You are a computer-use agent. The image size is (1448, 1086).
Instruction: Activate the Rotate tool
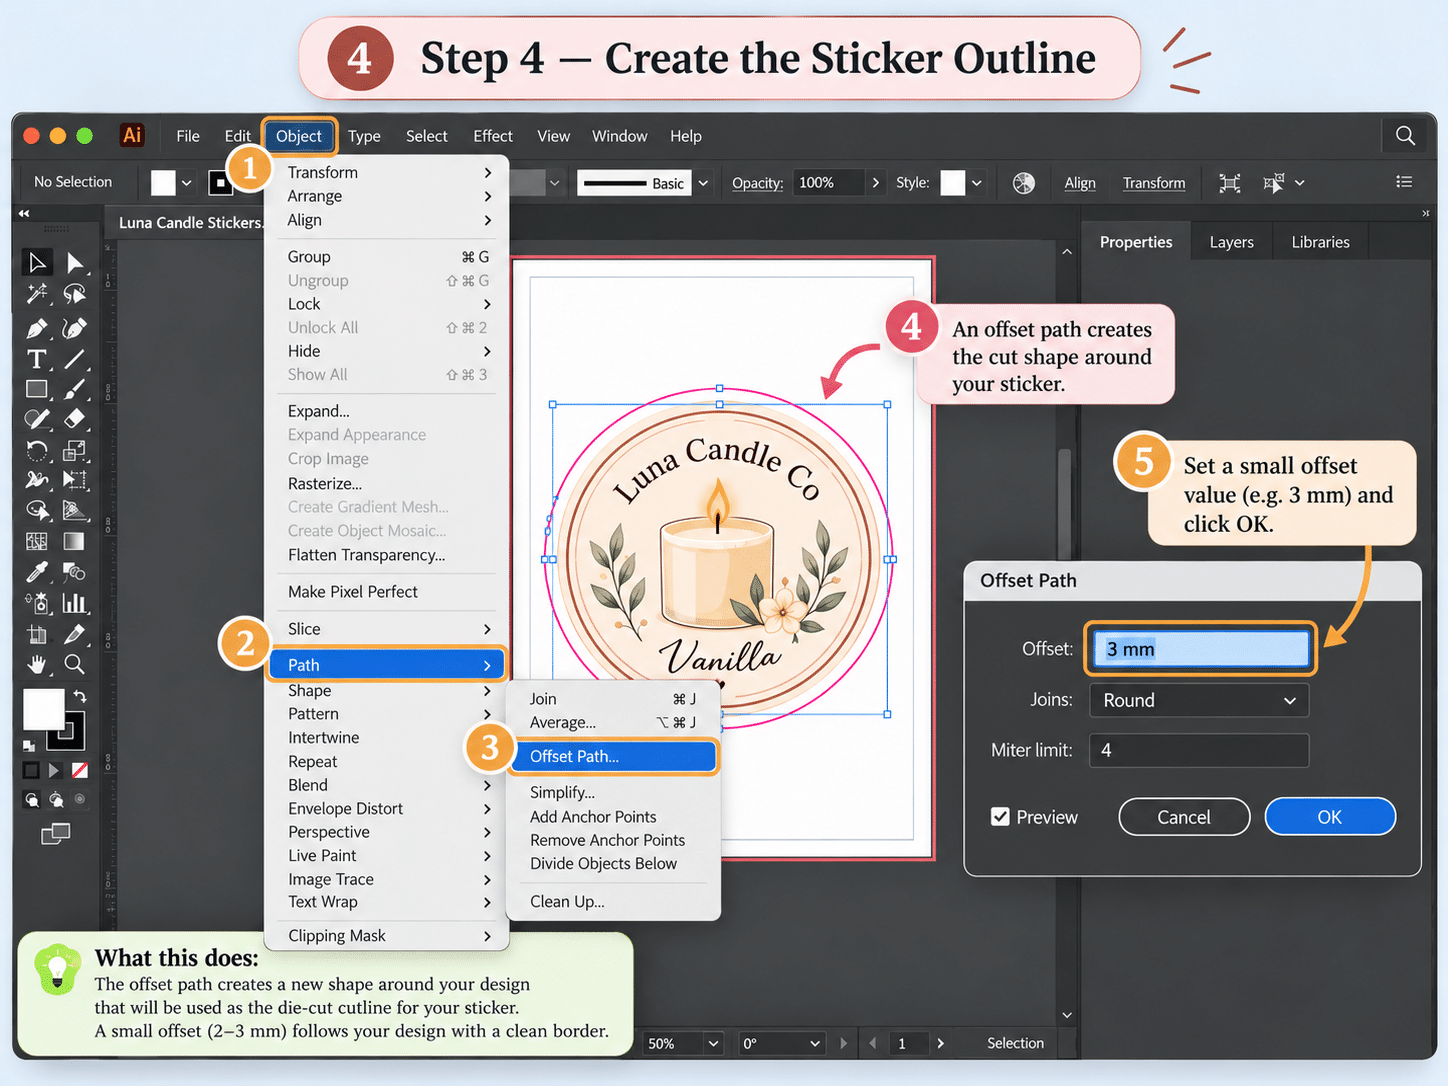[x=37, y=450]
